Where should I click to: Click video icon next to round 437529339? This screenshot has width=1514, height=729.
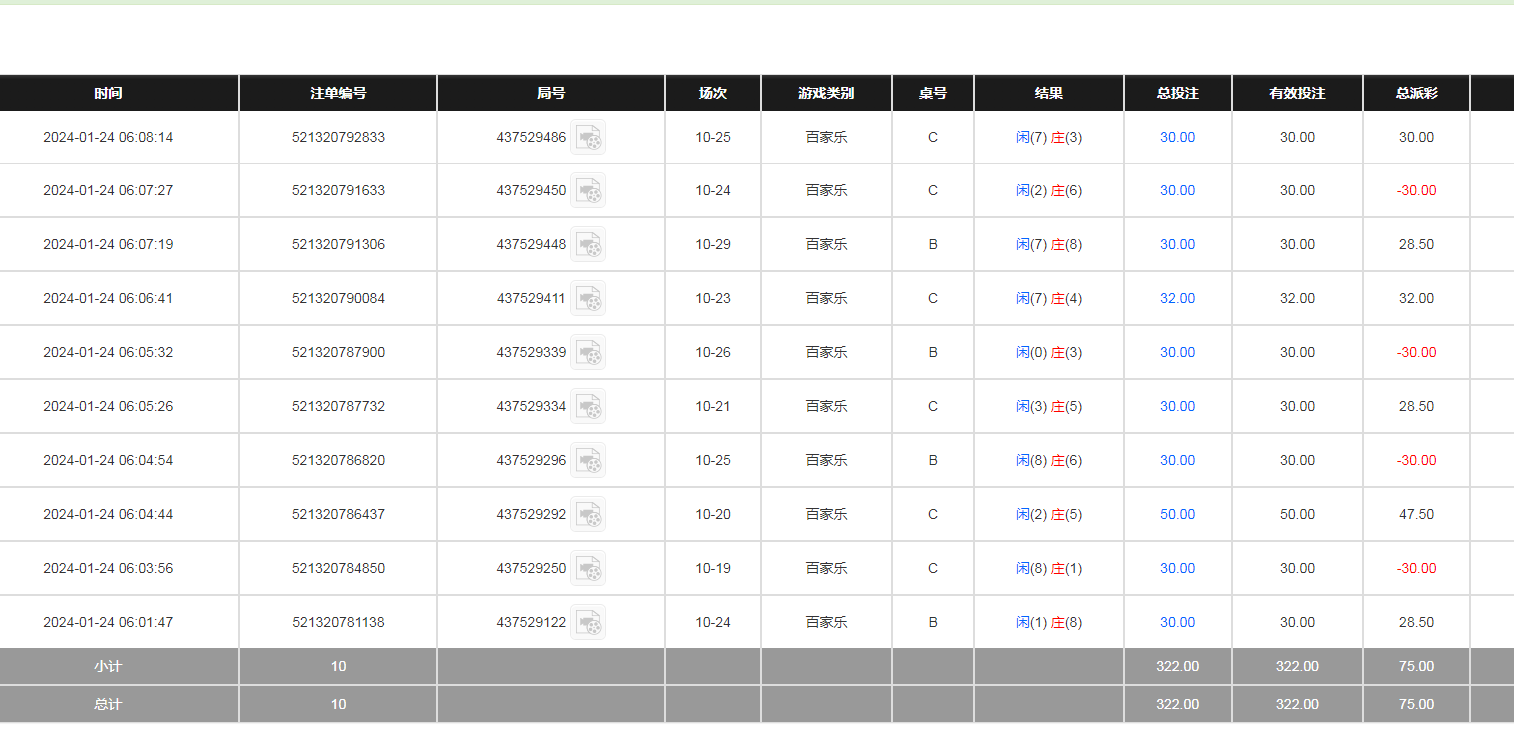[588, 353]
